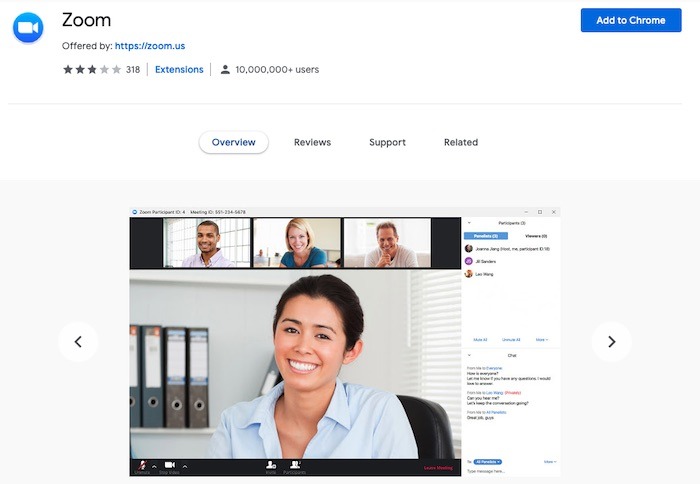Image resolution: width=700 pixels, height=484 pixels.
Task: Click the star rating icons
Action: [92, 70]
